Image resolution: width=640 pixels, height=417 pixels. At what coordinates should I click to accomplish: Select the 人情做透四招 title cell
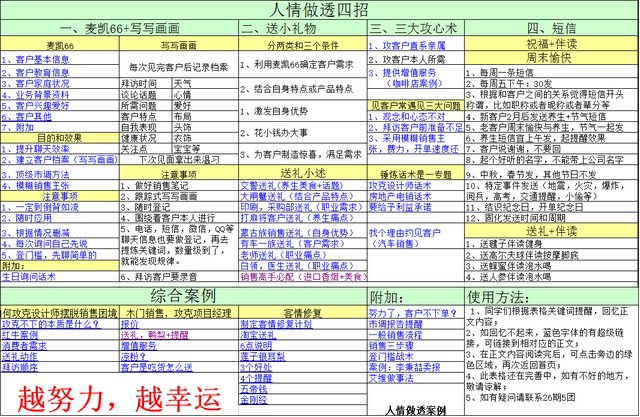319,10
